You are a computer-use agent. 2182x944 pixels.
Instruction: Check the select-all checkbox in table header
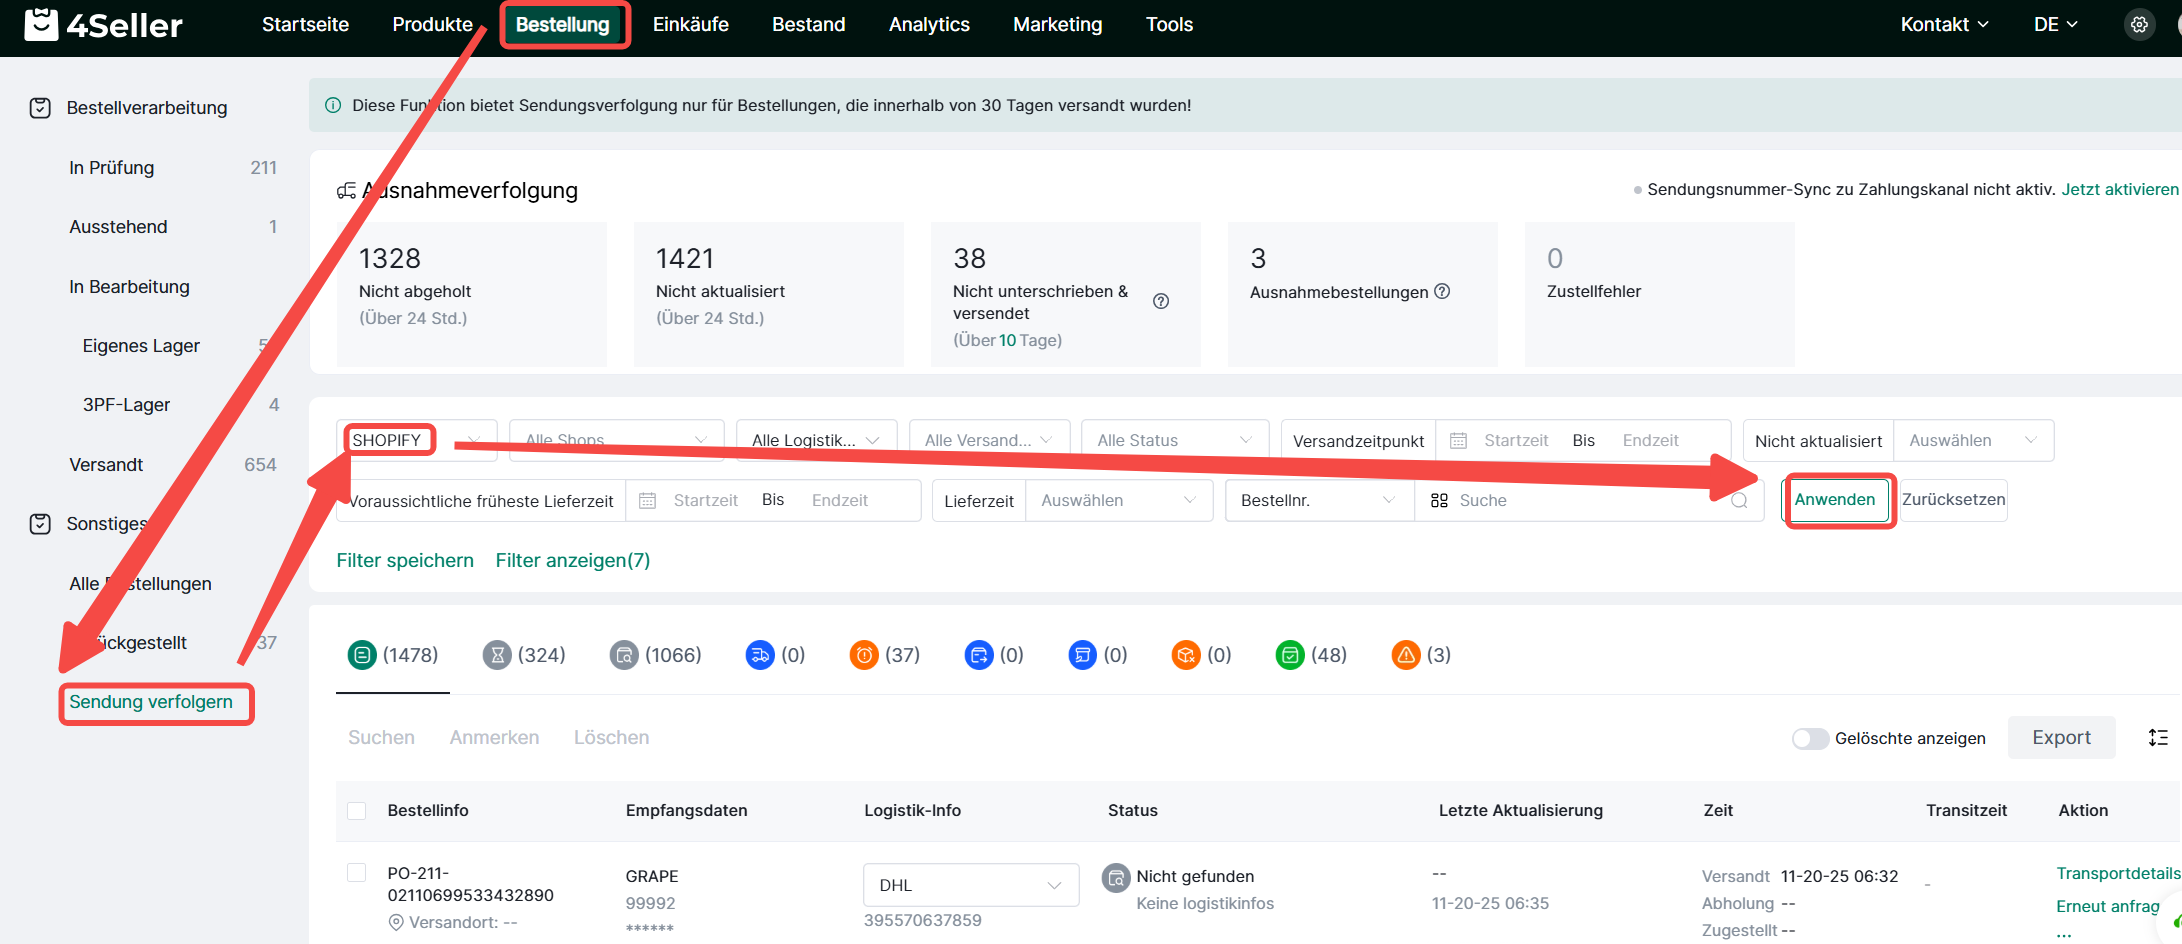point(356,811)
